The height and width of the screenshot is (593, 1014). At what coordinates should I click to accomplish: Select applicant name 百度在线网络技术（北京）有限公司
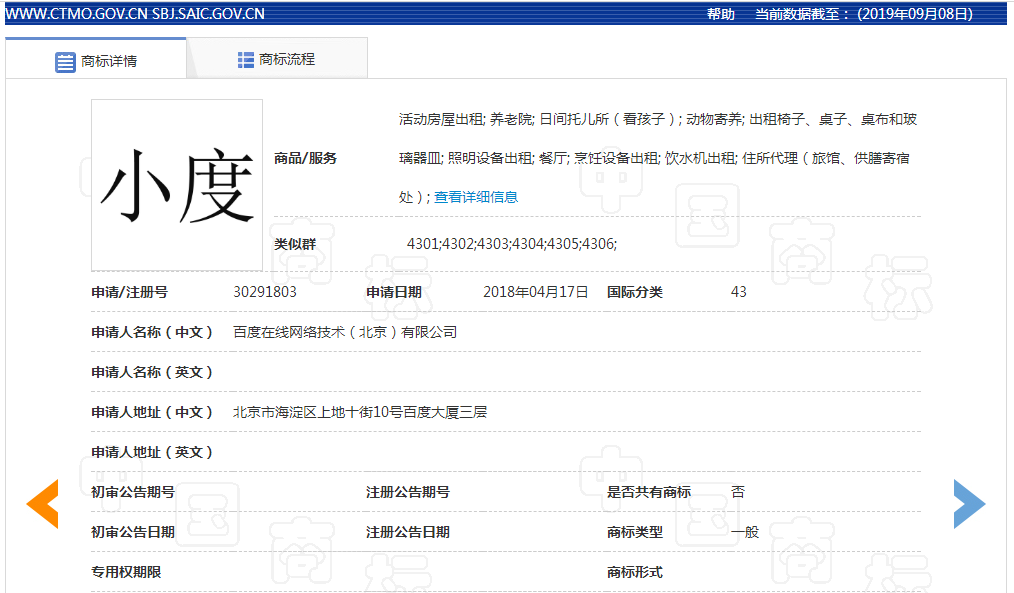click(x=345, y=332)
